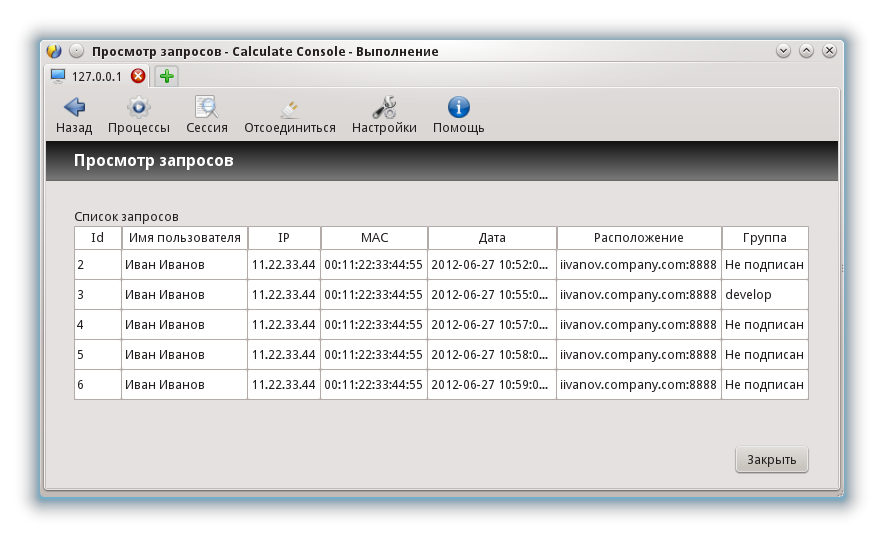
Task: Select the MAC cell in row Id 4
Action: click(373, 325)
